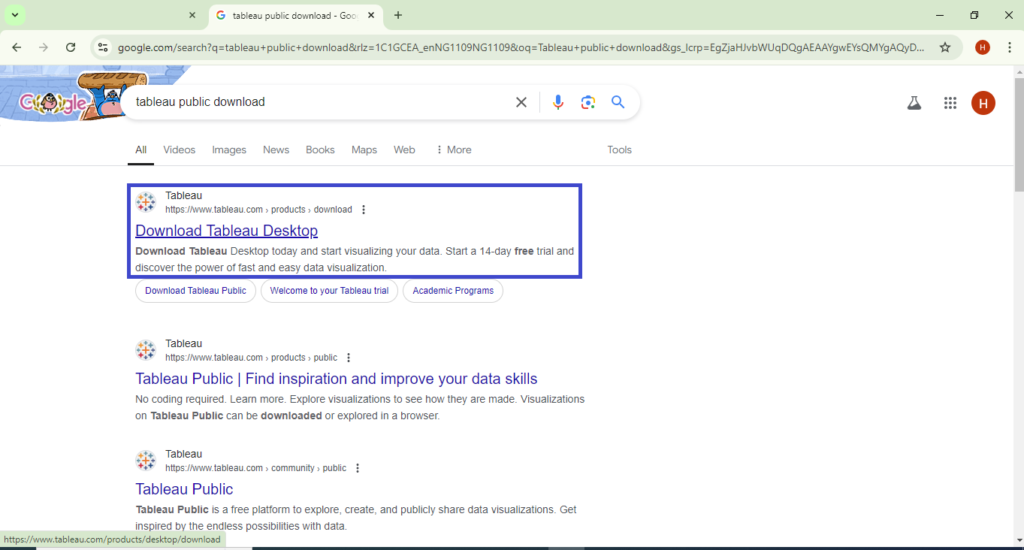Open options menu for products › public result
This screenshot has width=1024, height=550.
point(349,358)
